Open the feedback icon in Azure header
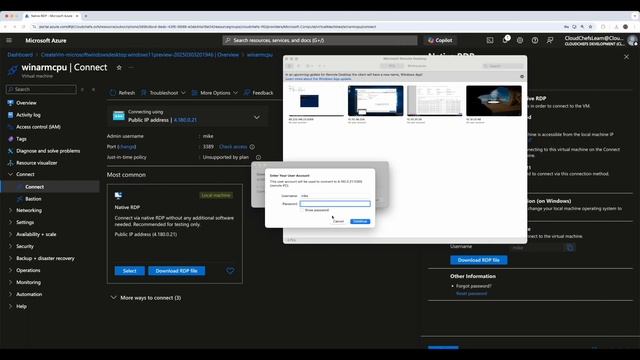The width and height of the screenshot is (640, 360). coord(550,40)
